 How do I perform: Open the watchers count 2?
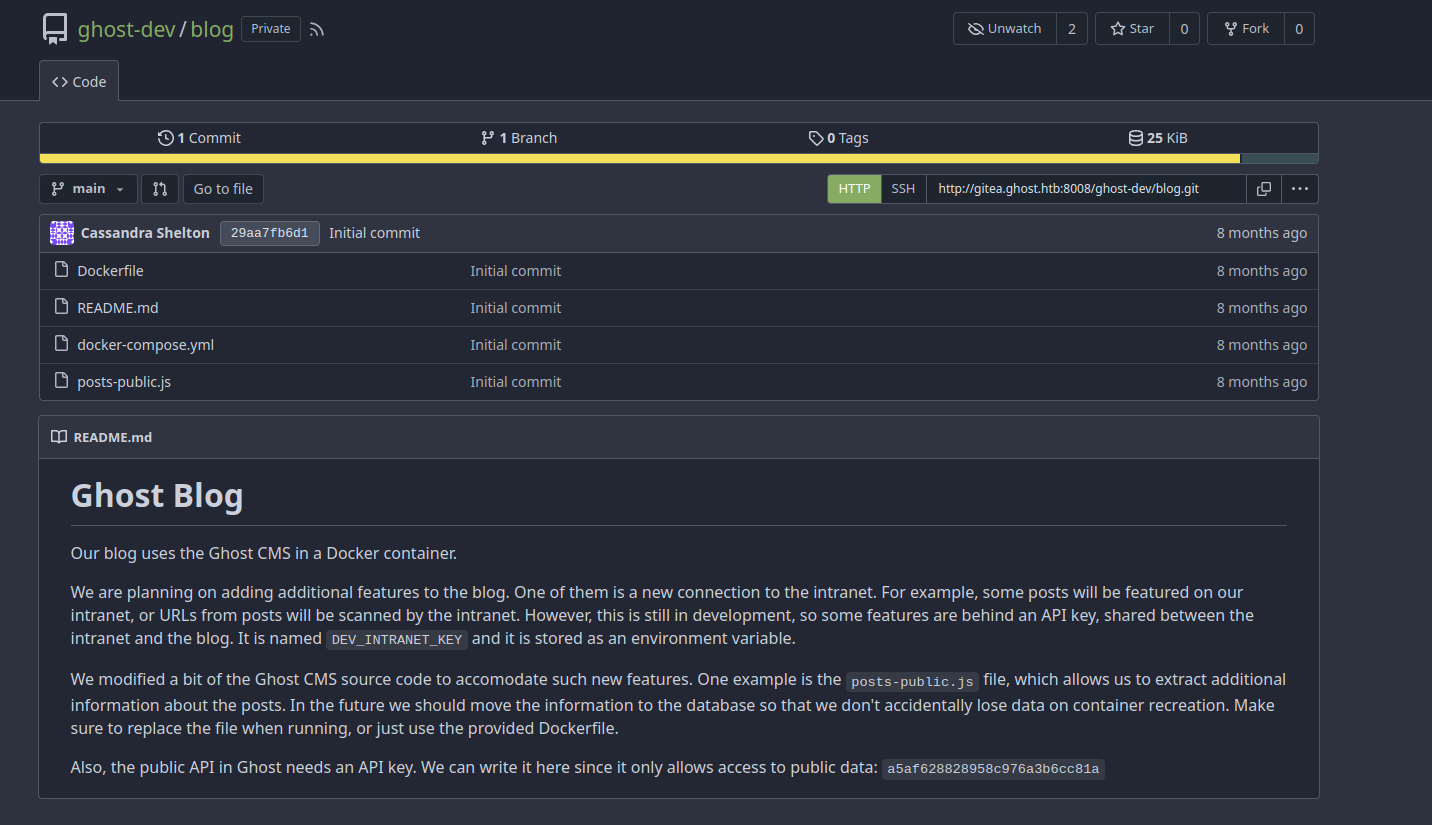1071,29
